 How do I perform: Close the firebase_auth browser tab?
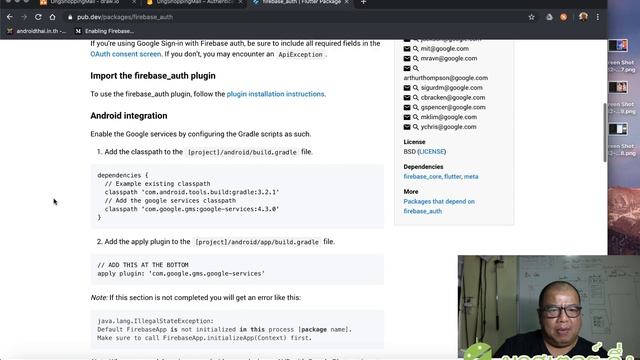click(x=347, y=2)
